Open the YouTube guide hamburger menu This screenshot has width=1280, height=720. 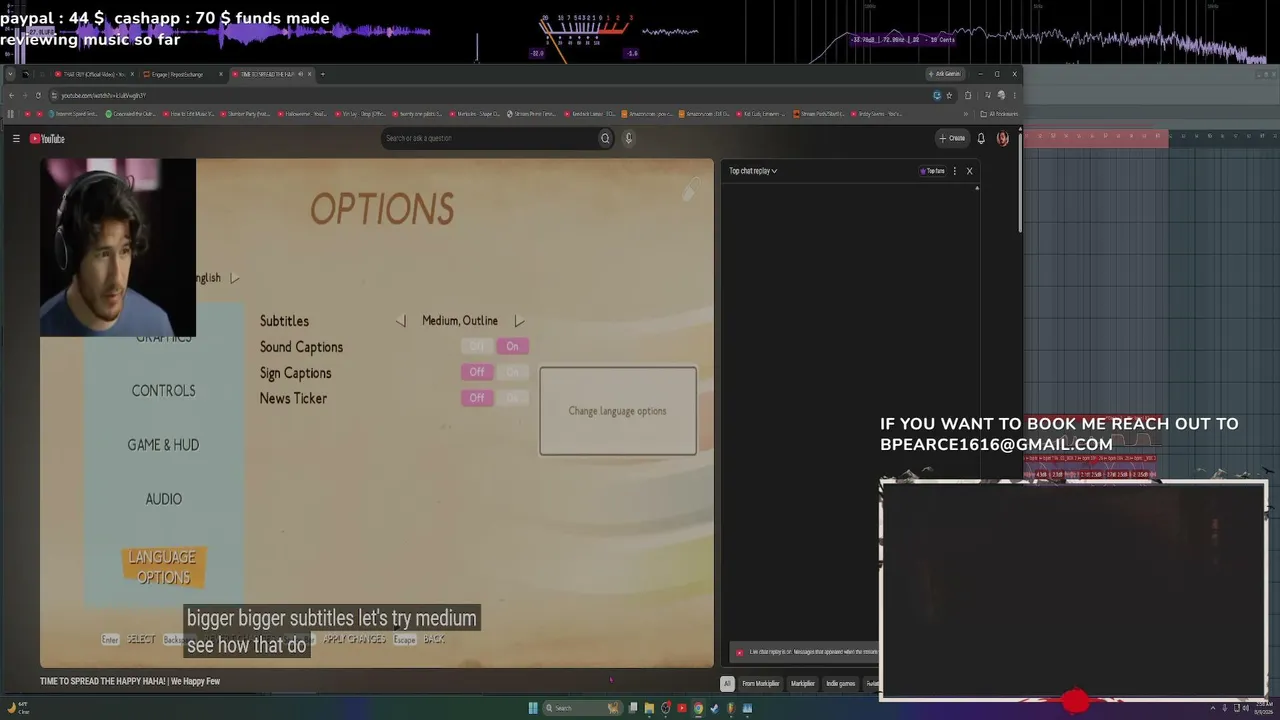click(x=16, y=139)
